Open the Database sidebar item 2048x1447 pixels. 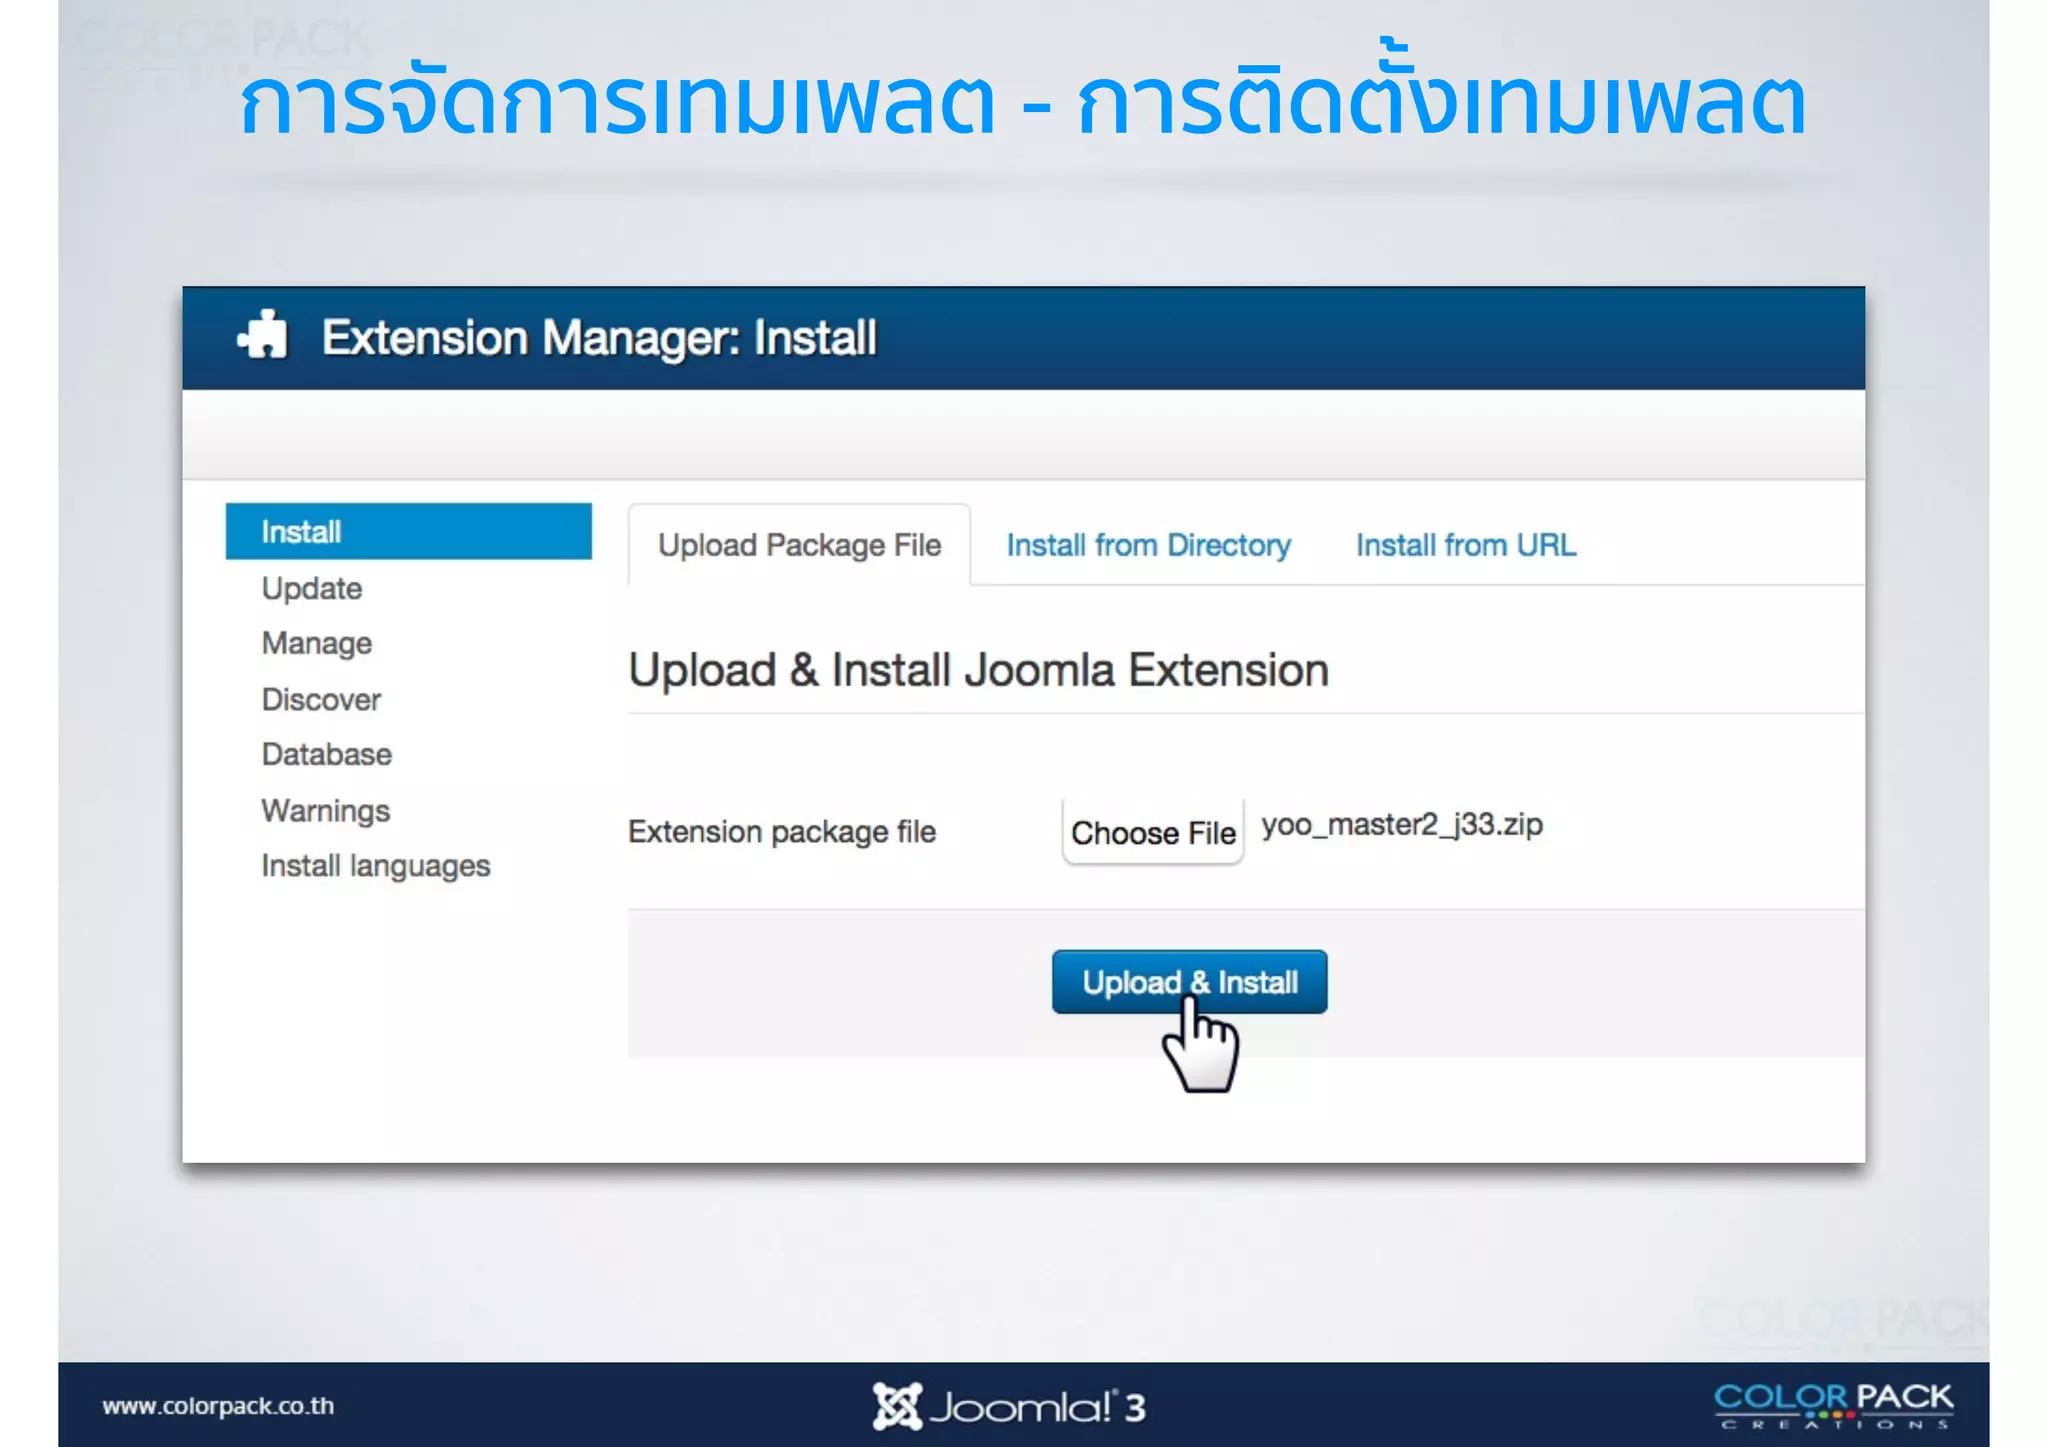click(327, 754)
